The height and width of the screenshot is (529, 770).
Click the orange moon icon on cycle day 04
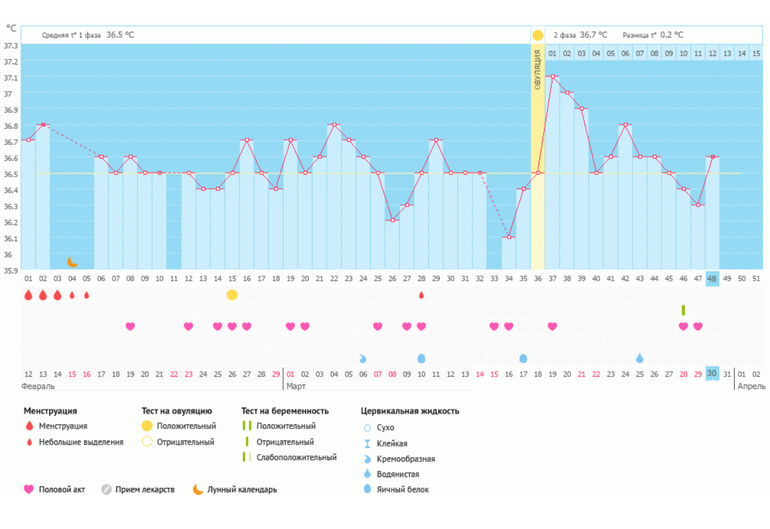click(x=72, y=262)
